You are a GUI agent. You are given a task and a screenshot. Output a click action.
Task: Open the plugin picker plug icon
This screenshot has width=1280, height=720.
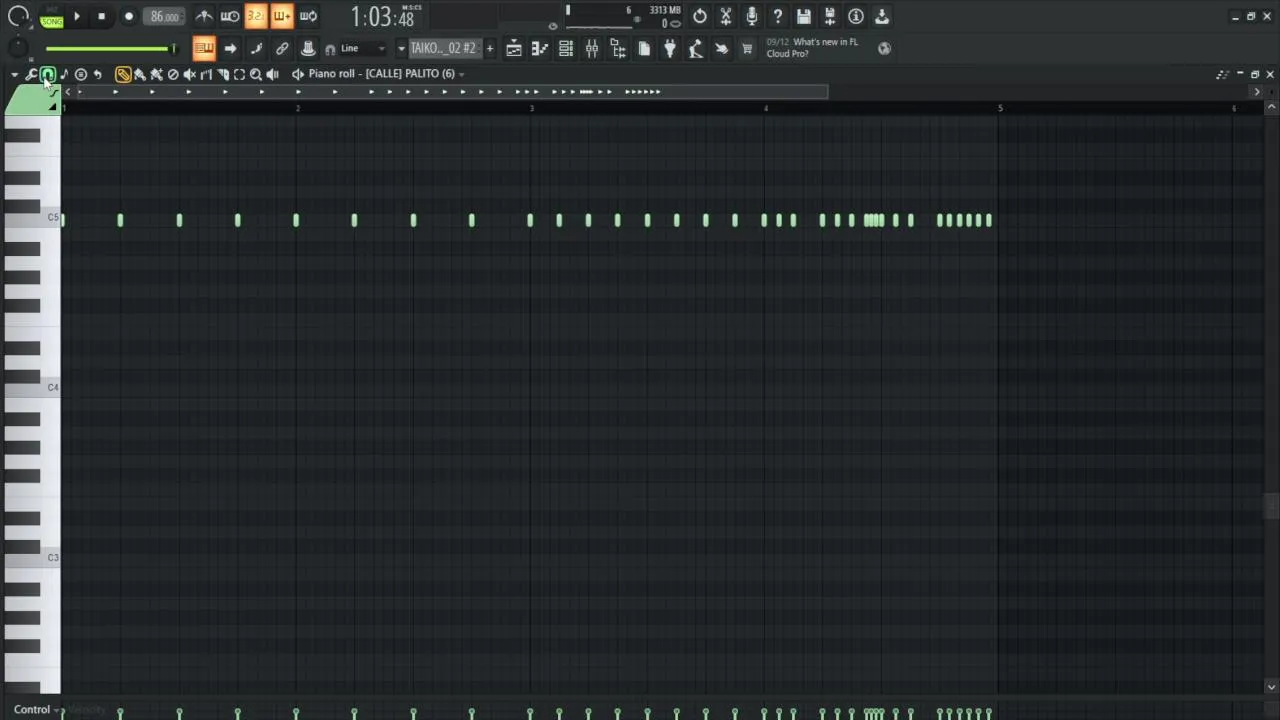click(670, 48)
